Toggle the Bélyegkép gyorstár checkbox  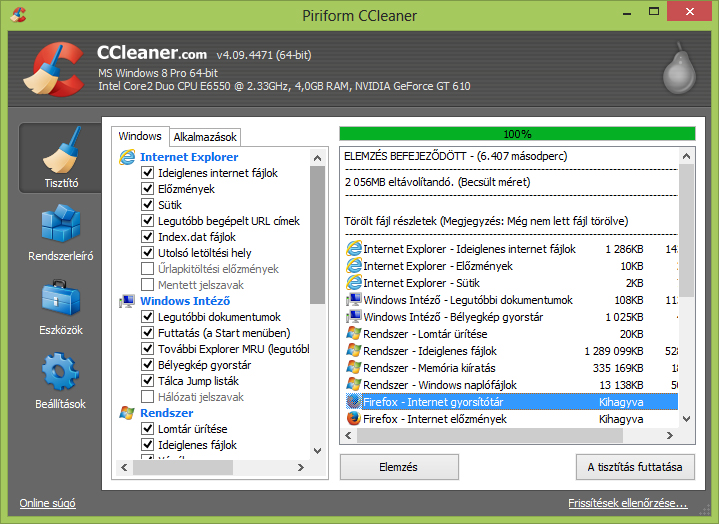pyautogui.click(x=148, y=365)
